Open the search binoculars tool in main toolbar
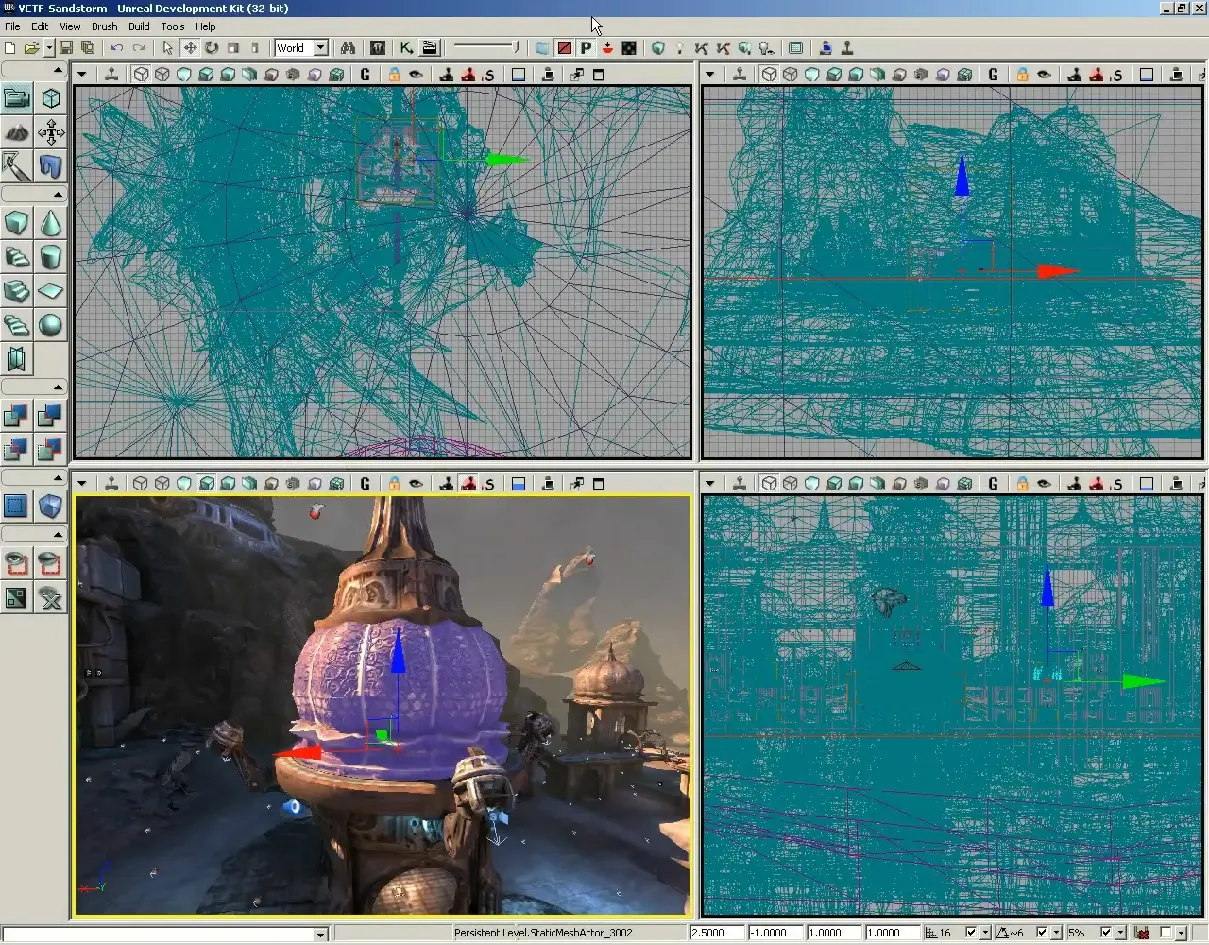 (x=348, y=47)
